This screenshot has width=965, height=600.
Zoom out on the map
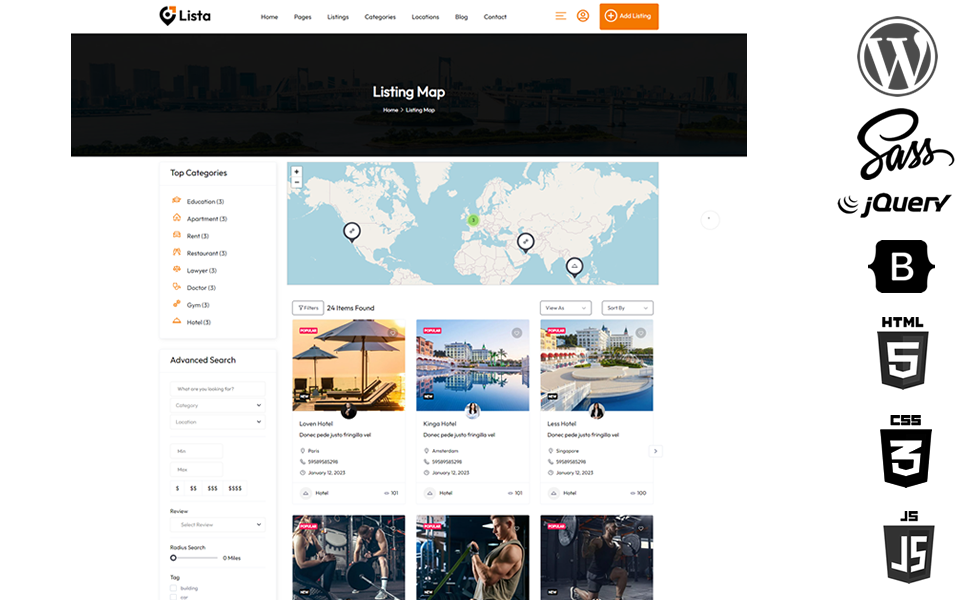[x=297, y=183]
